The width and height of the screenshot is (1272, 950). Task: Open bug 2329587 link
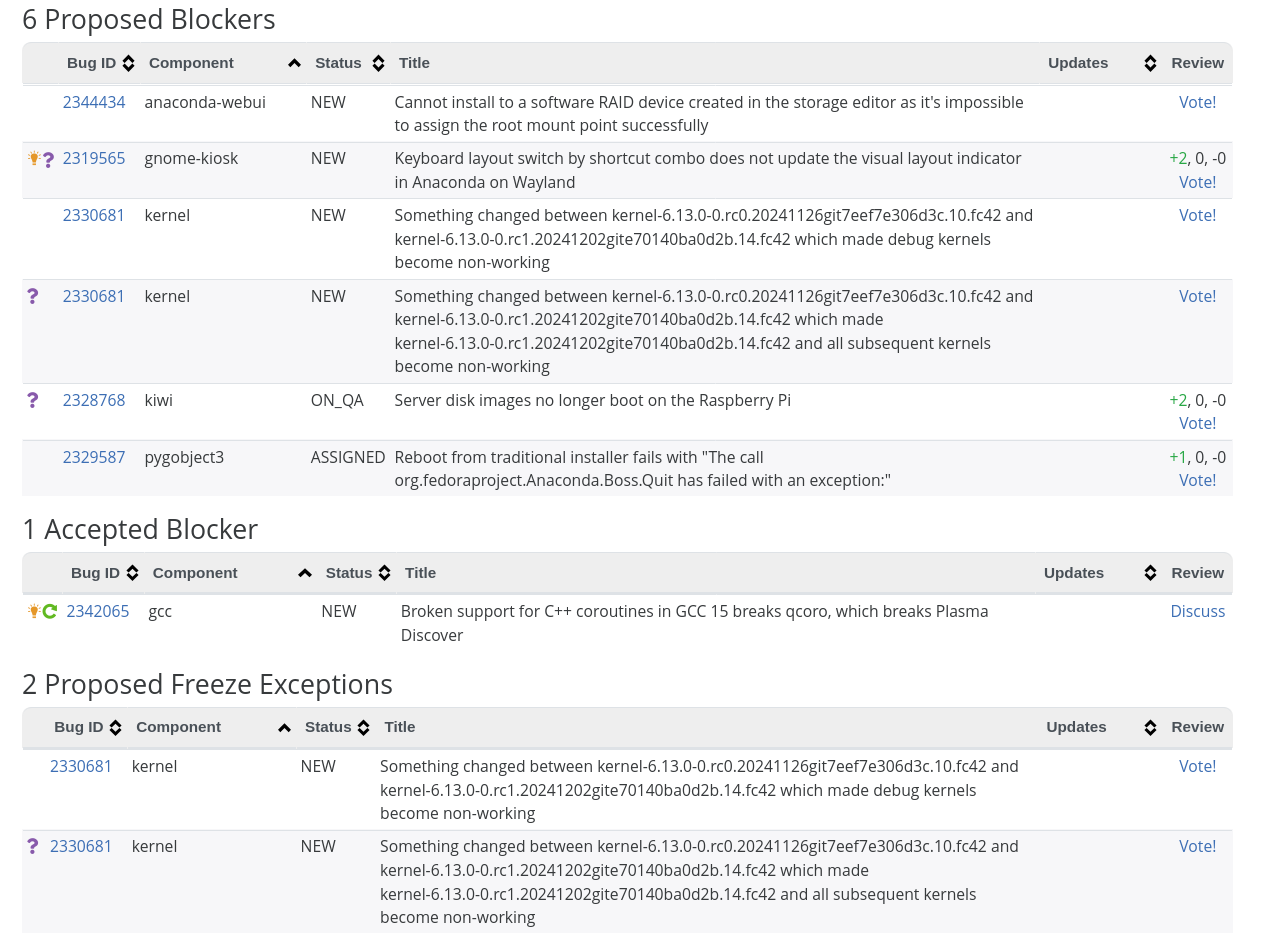tap(94, 457)
